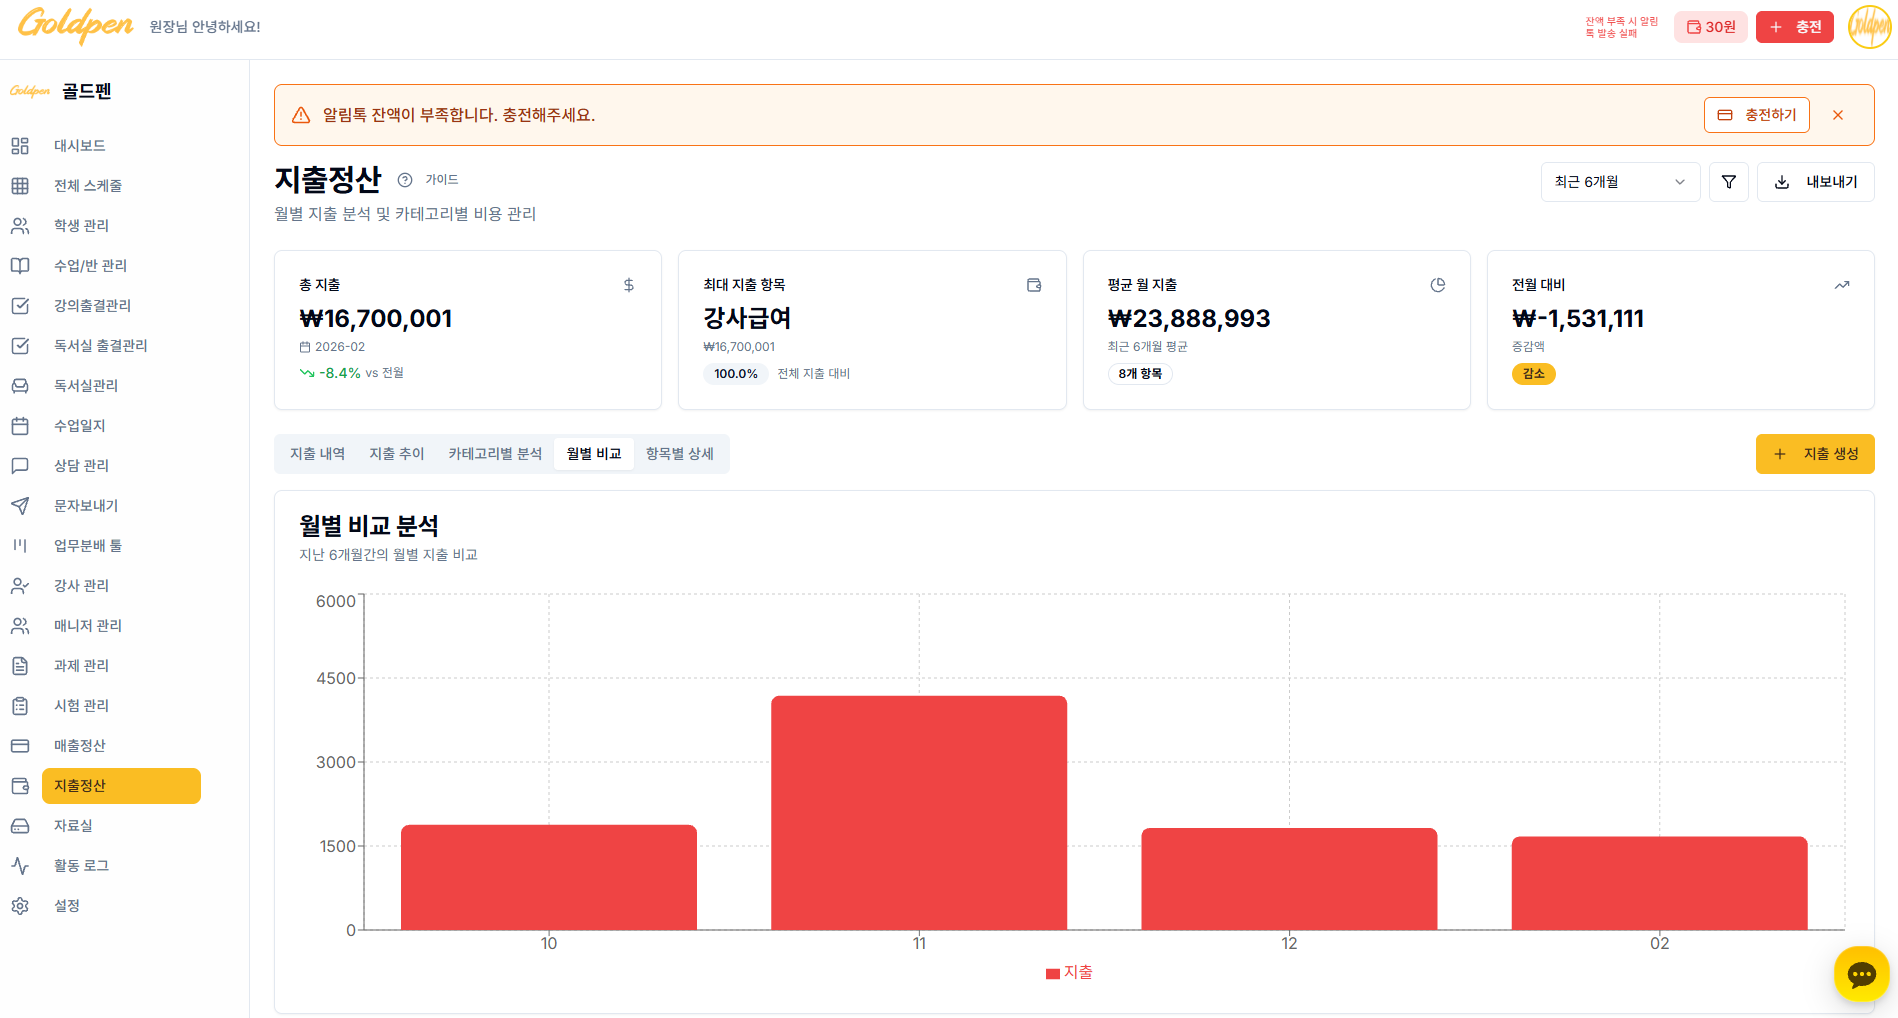Click the 대시보드 grid icon in sidebar
The height and width of the screenshot is (1018, 1898).
click(20, 146)
